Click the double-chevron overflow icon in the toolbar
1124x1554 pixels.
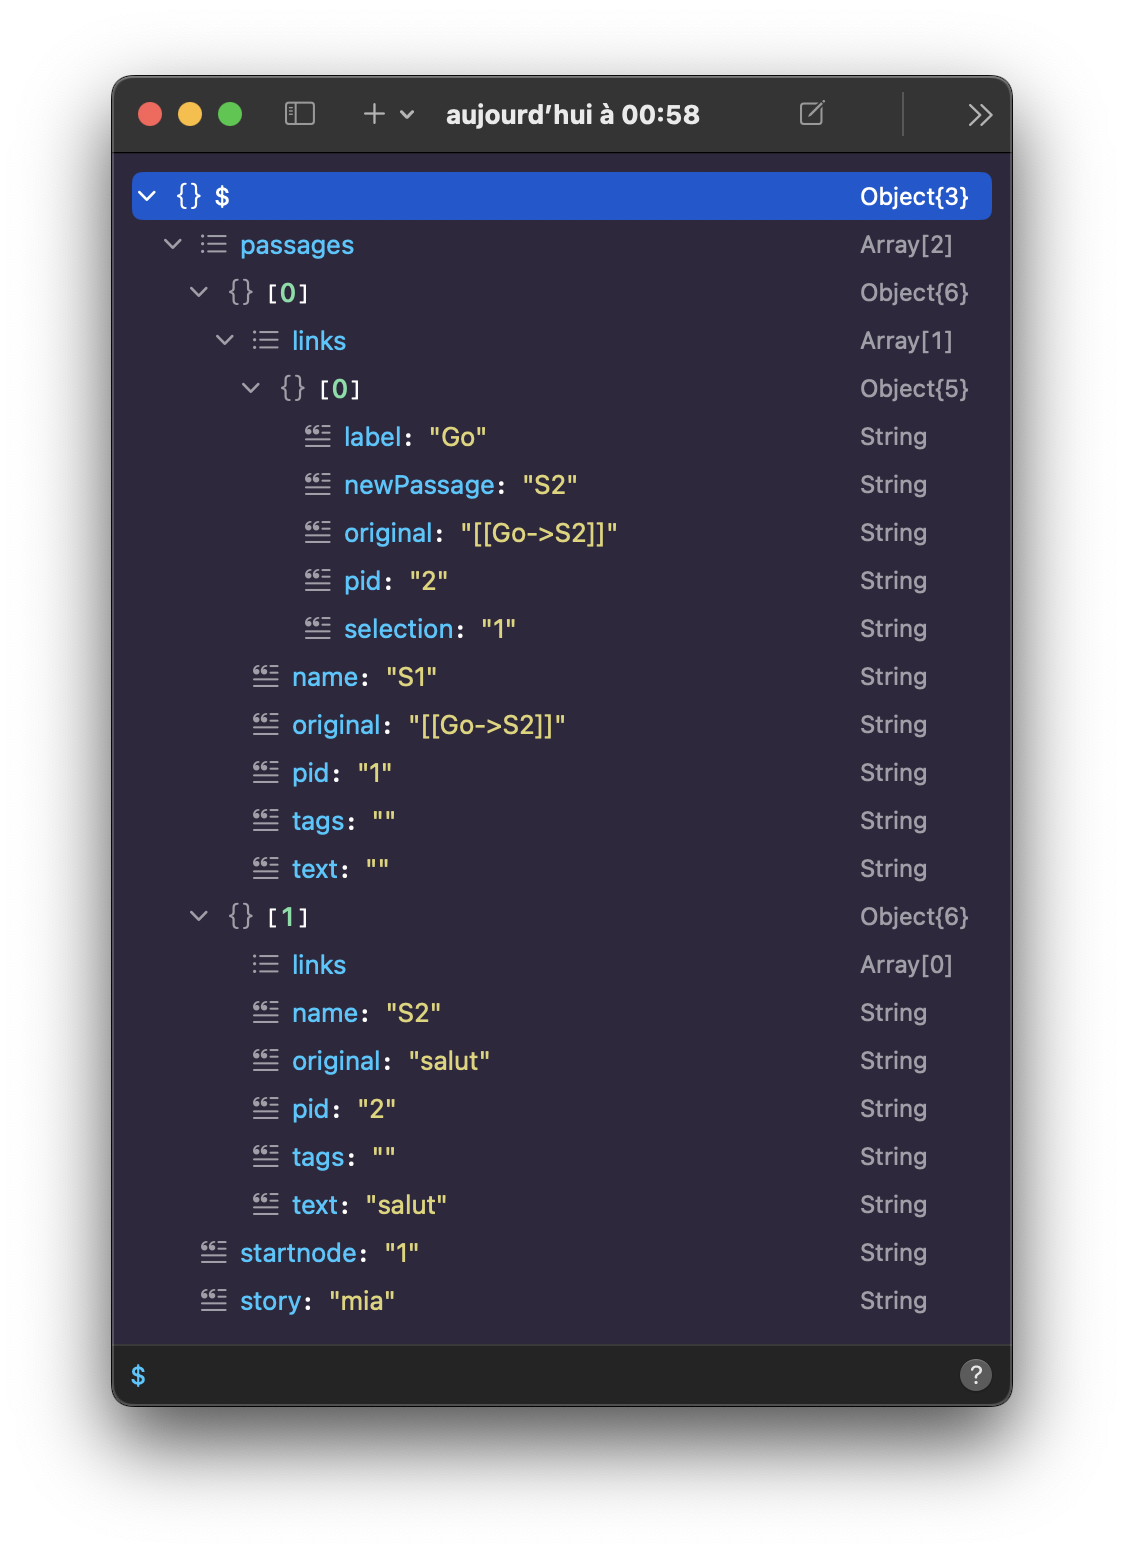tap(979, 116)
